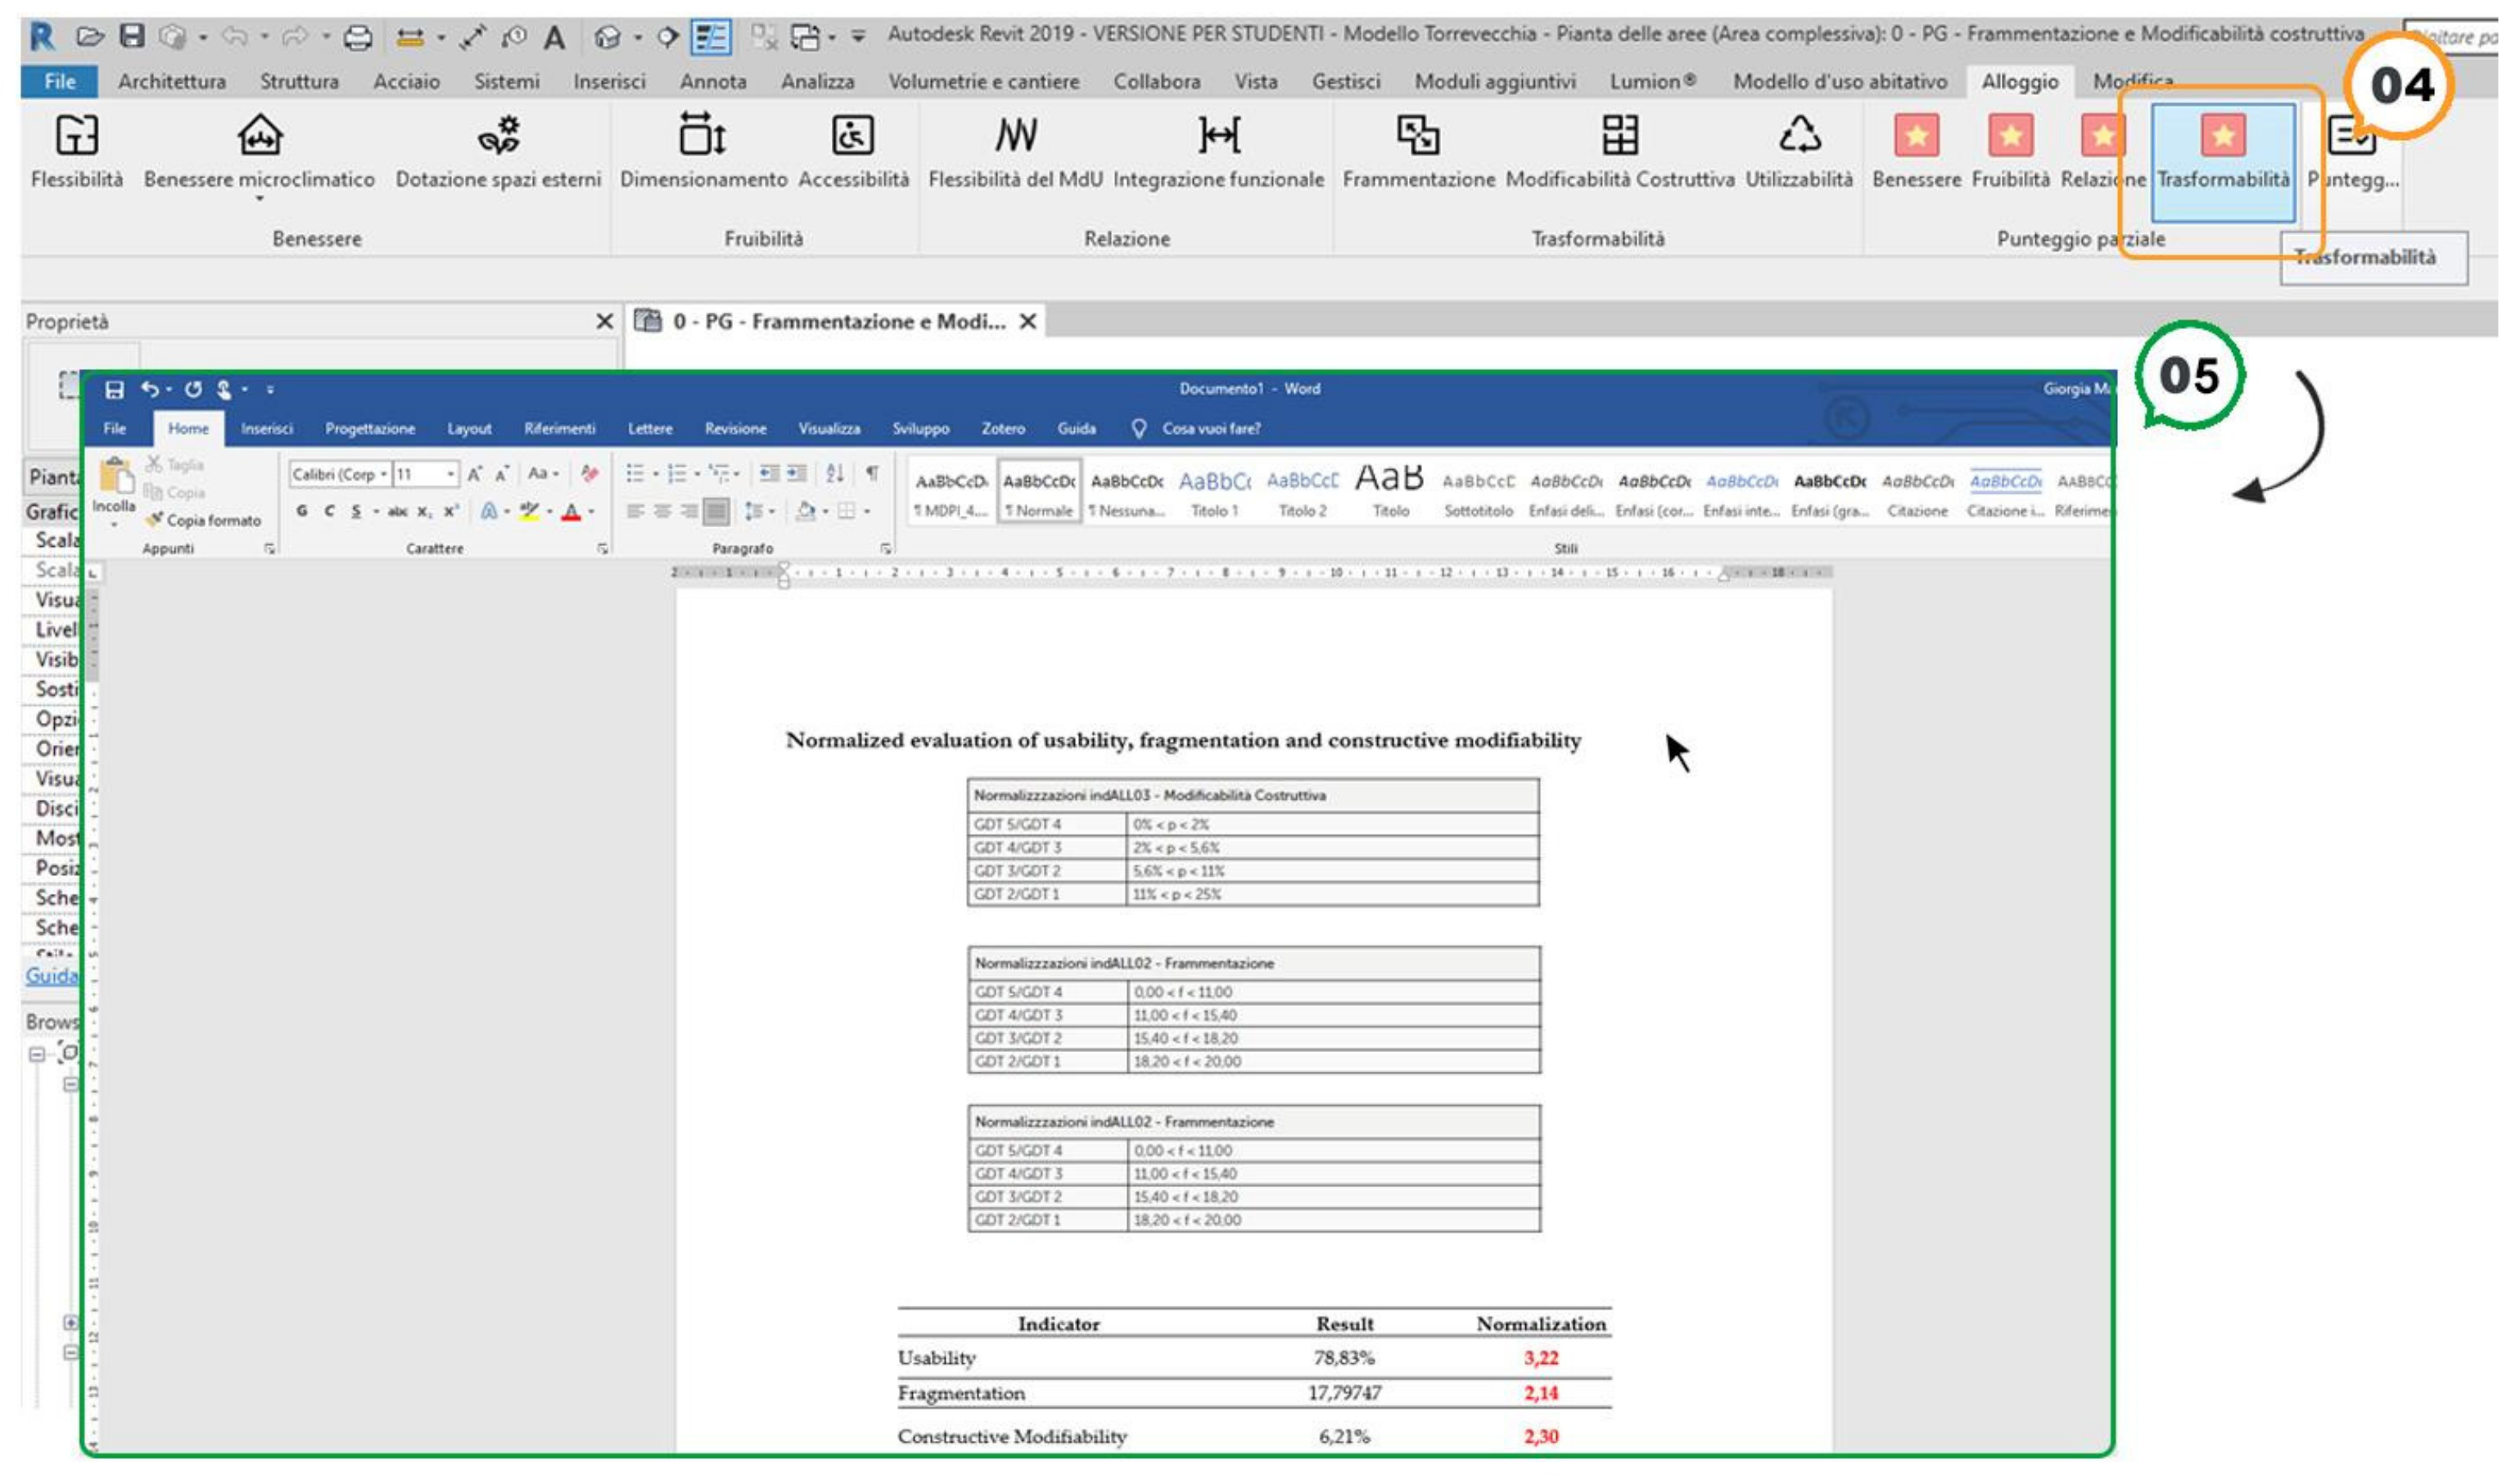Expand the Incolla paste dropdown arrow

(x=115, y=525)
